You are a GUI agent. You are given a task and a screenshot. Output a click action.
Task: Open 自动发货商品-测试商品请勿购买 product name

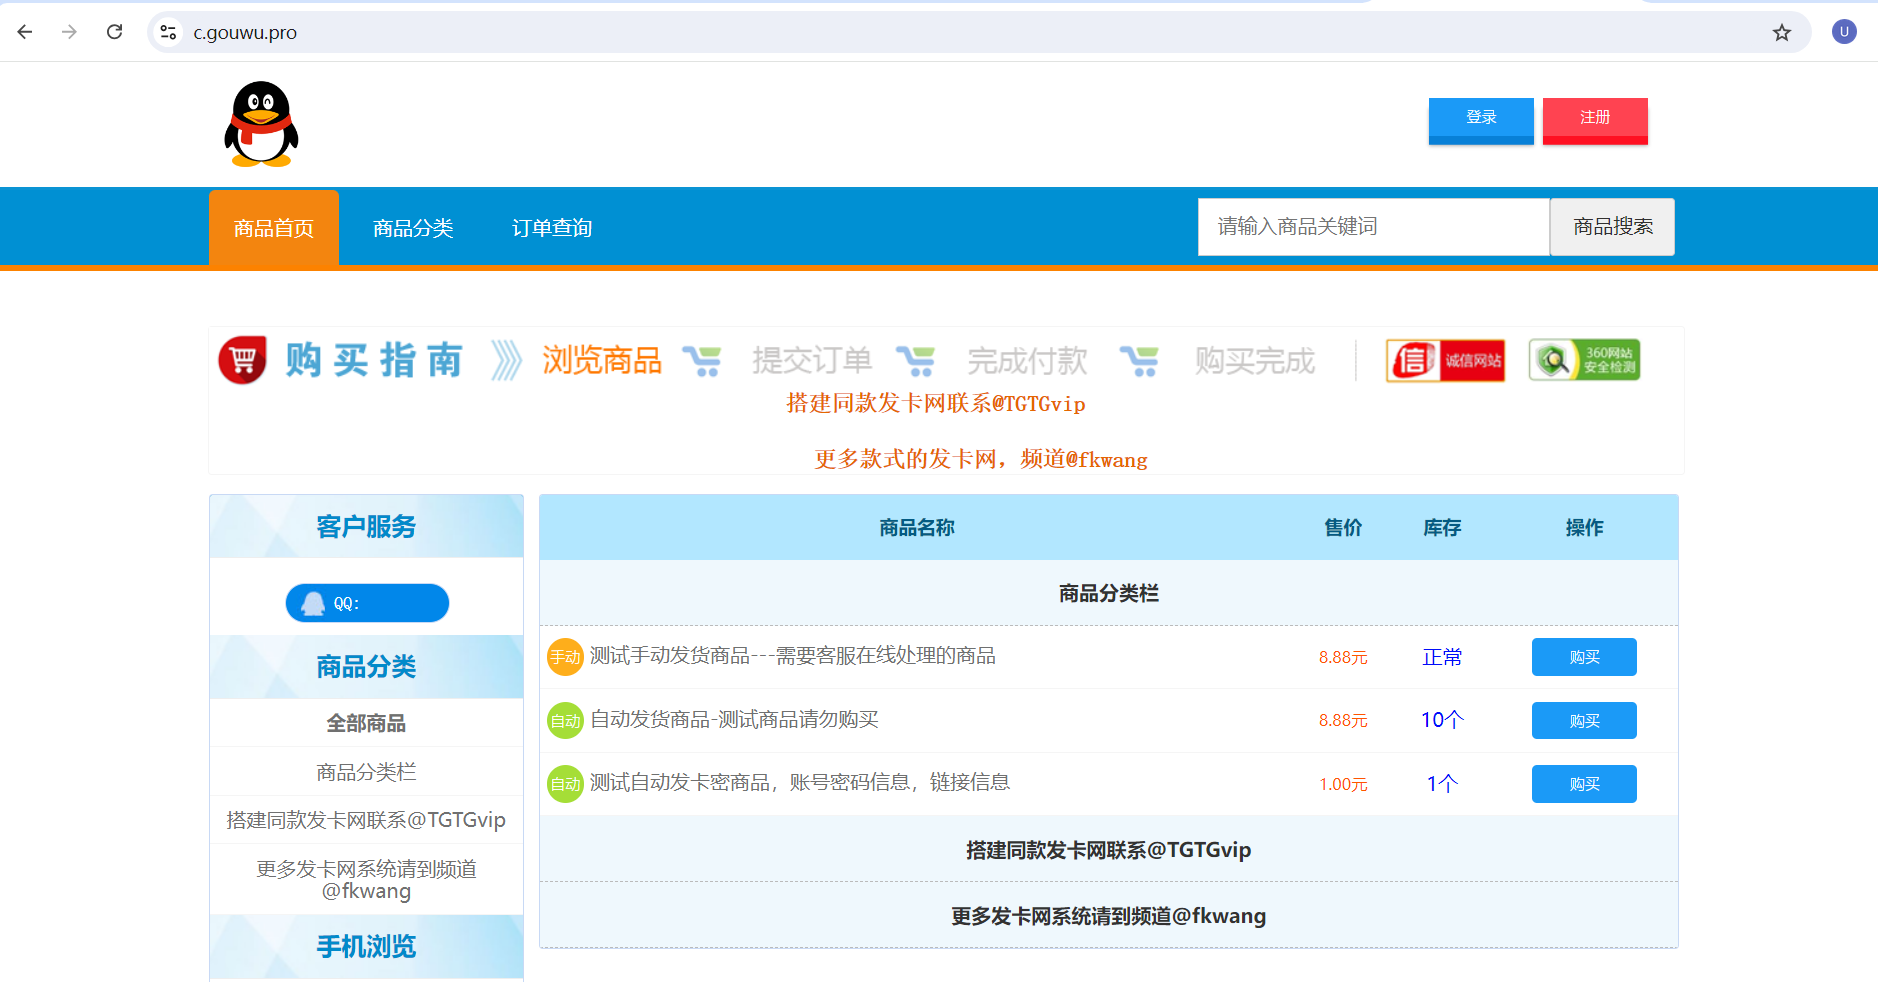pyautogui.click(x=734, y=719)
